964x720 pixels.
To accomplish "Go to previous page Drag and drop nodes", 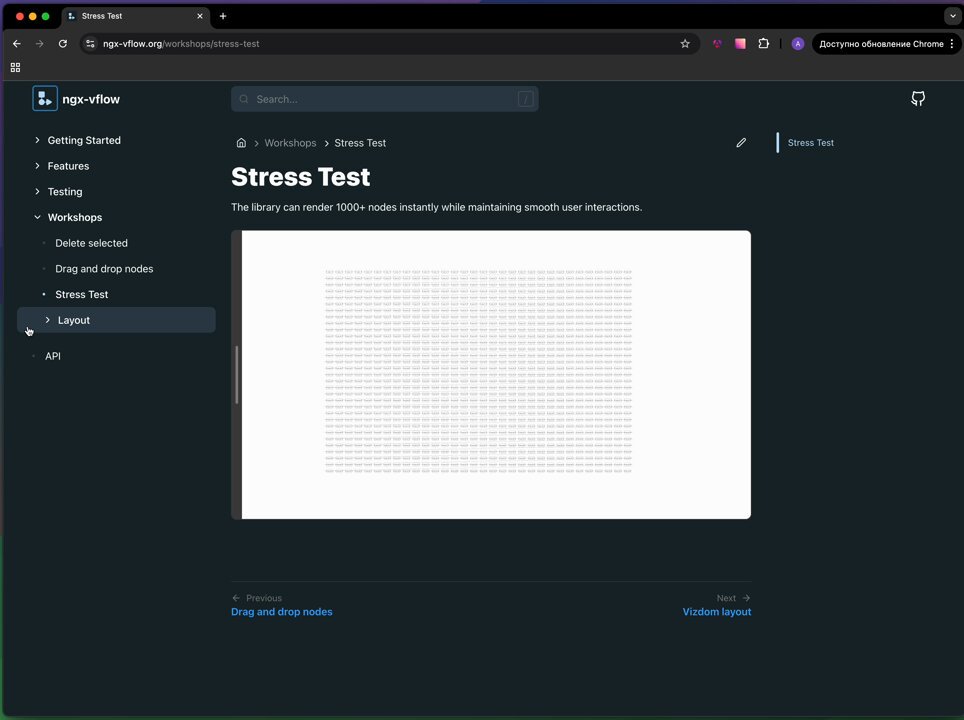I will [282, 612].
